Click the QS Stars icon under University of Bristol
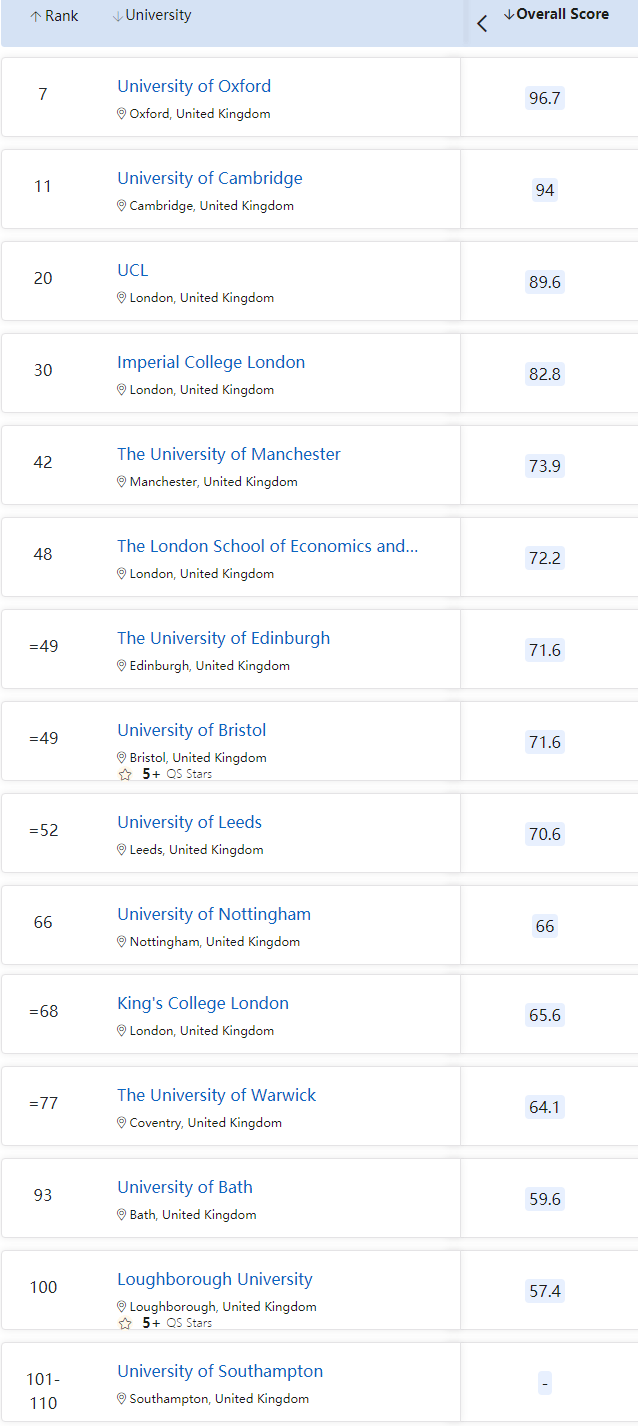The height and width of the screenshot is (1426, 638). [125, 774]
